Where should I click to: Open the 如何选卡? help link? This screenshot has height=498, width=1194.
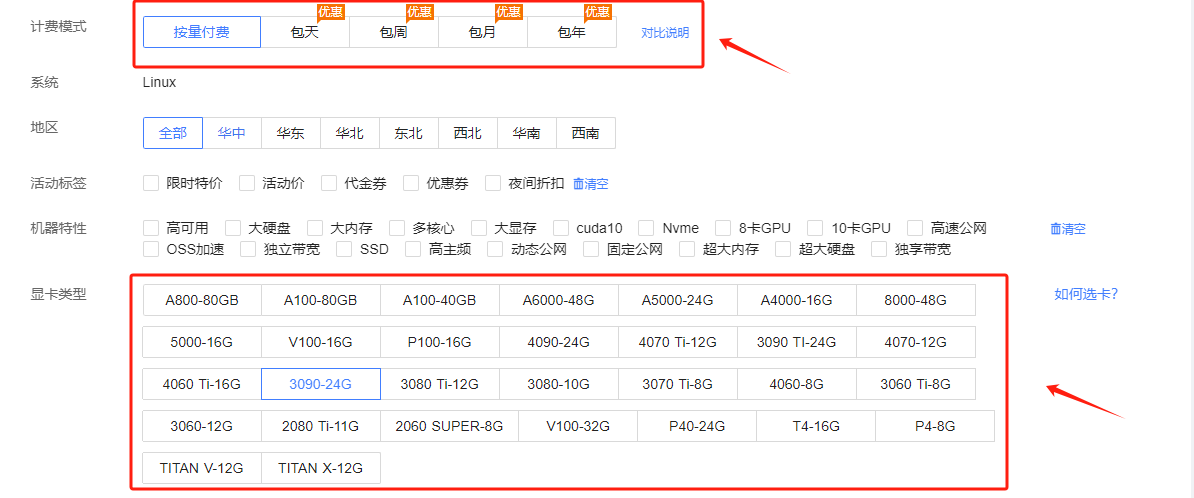tap(1086, 294)
